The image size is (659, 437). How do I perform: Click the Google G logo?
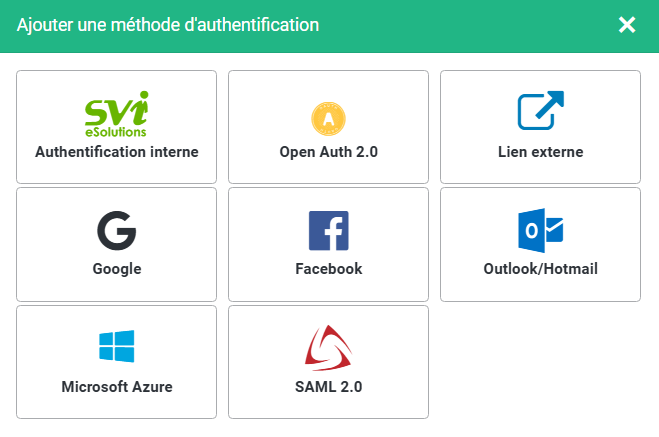coord(116,231)
